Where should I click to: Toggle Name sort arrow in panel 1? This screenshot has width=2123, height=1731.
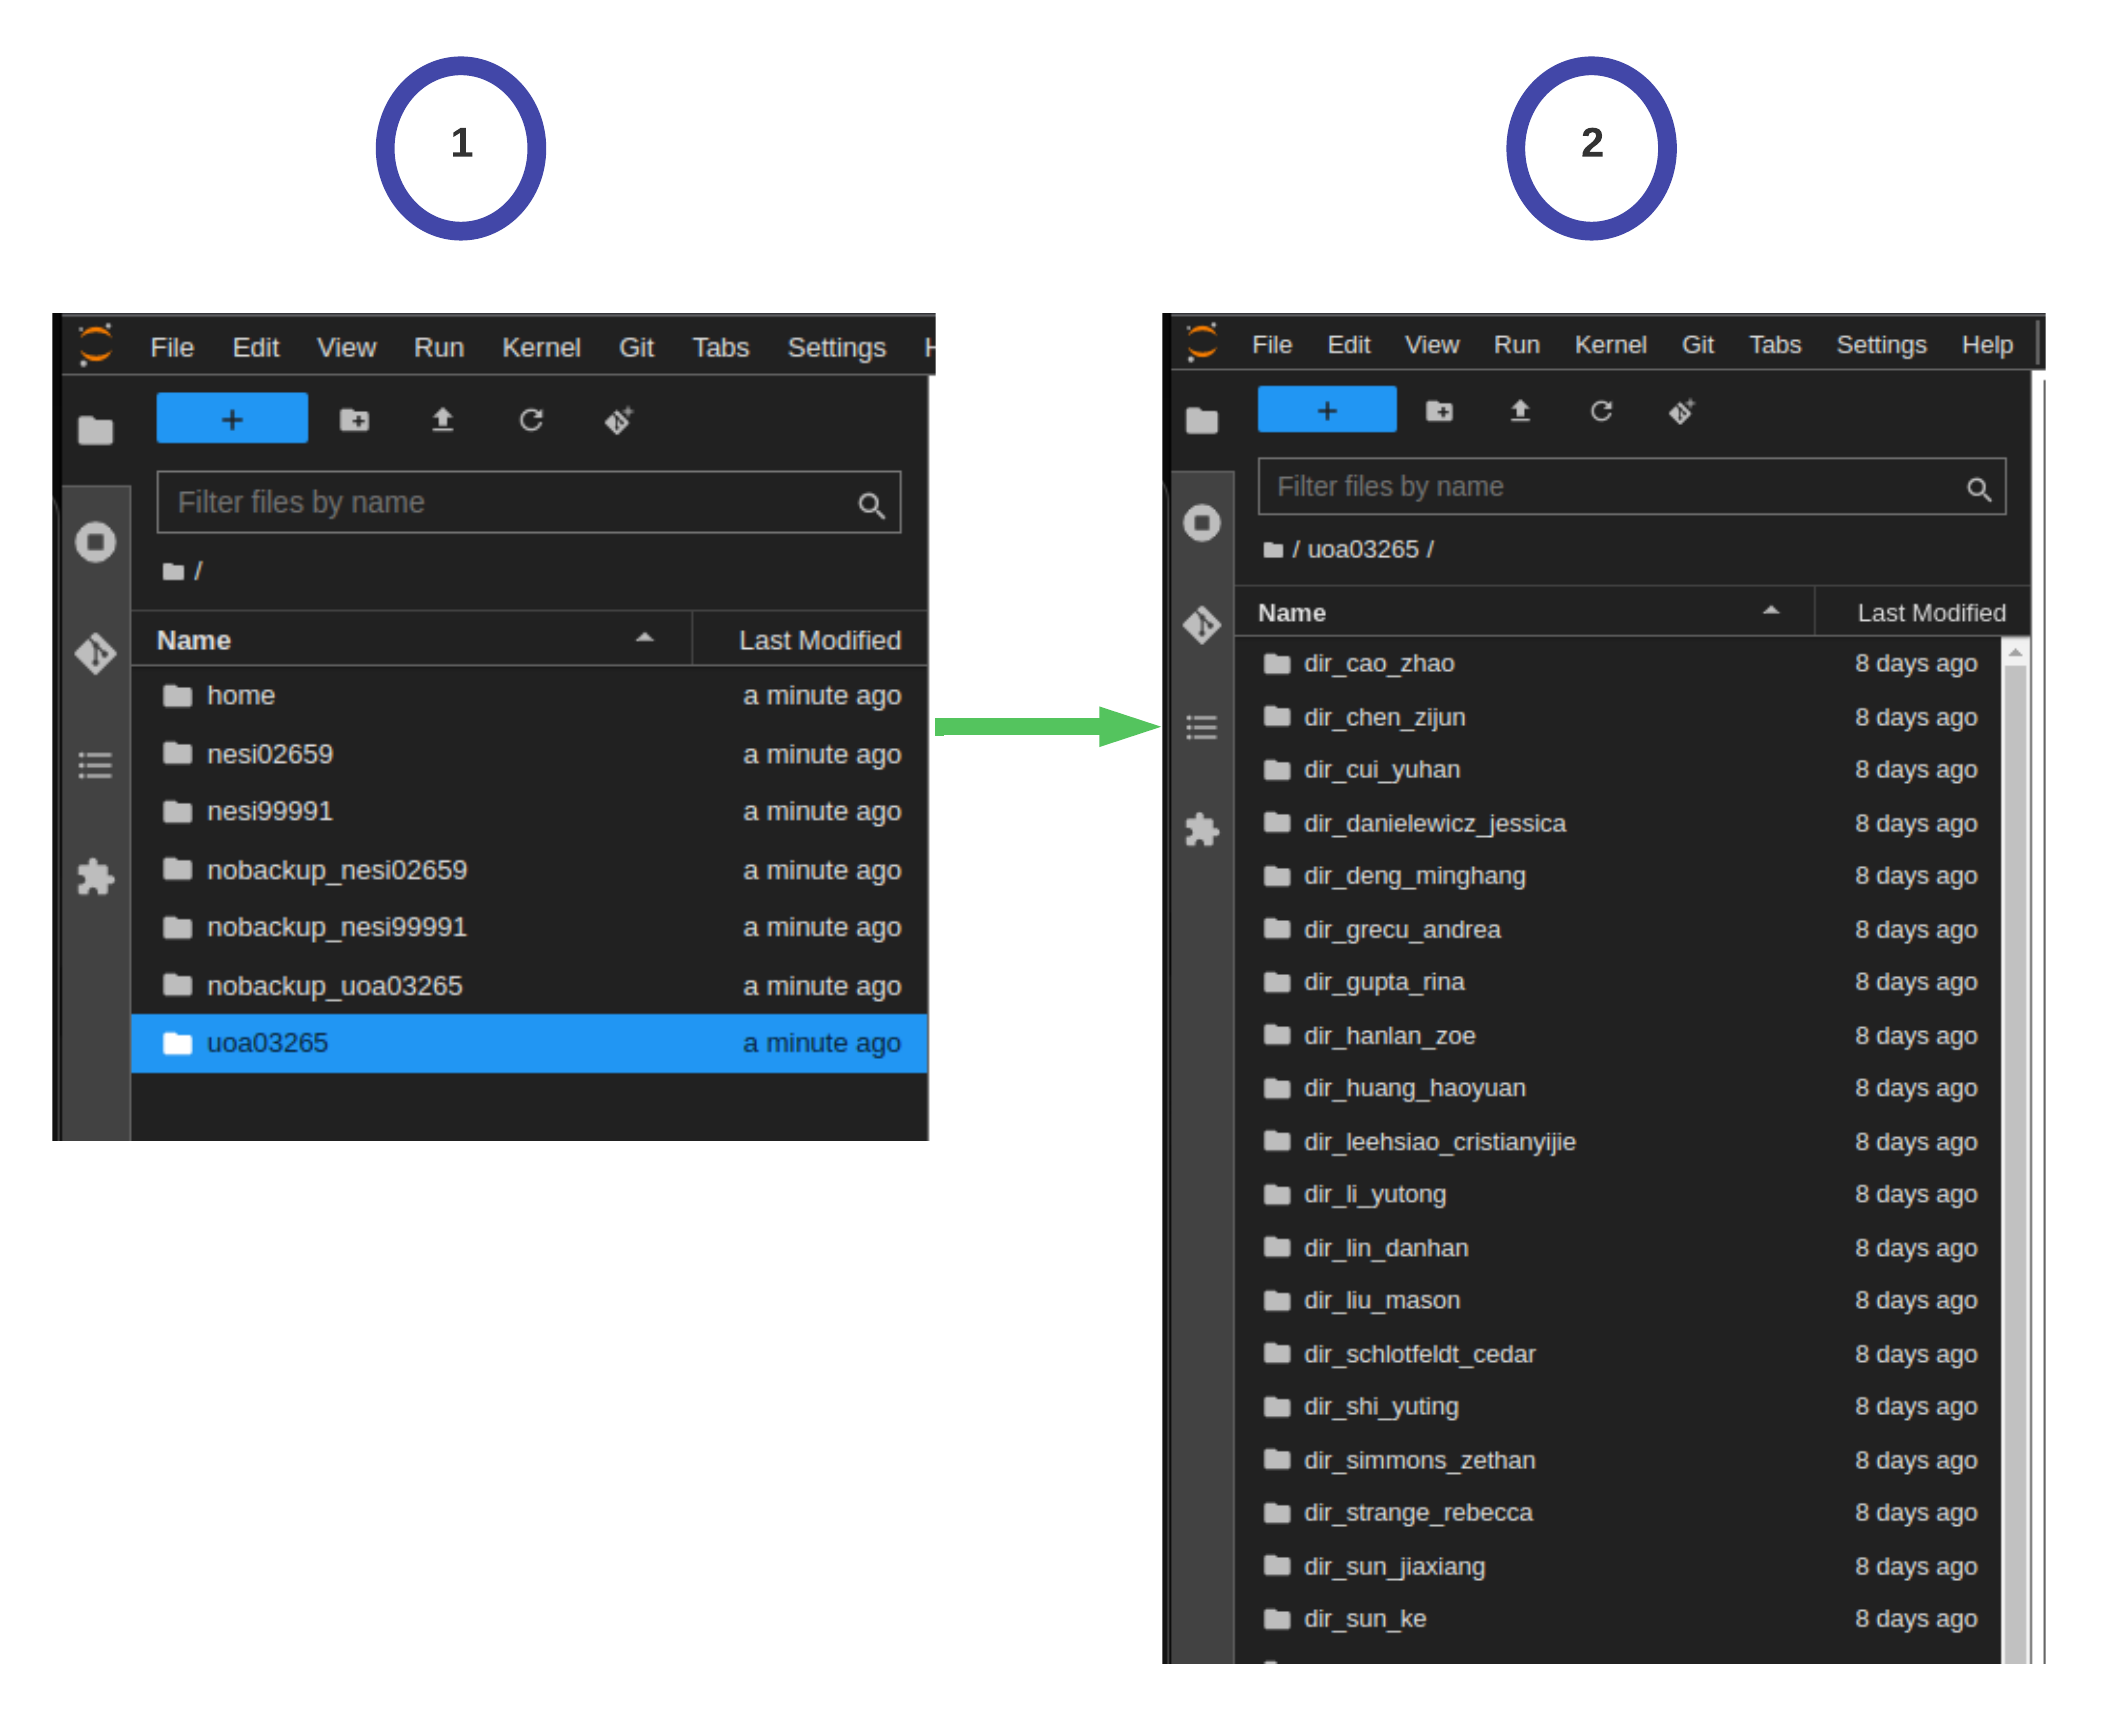coord(645,638)
